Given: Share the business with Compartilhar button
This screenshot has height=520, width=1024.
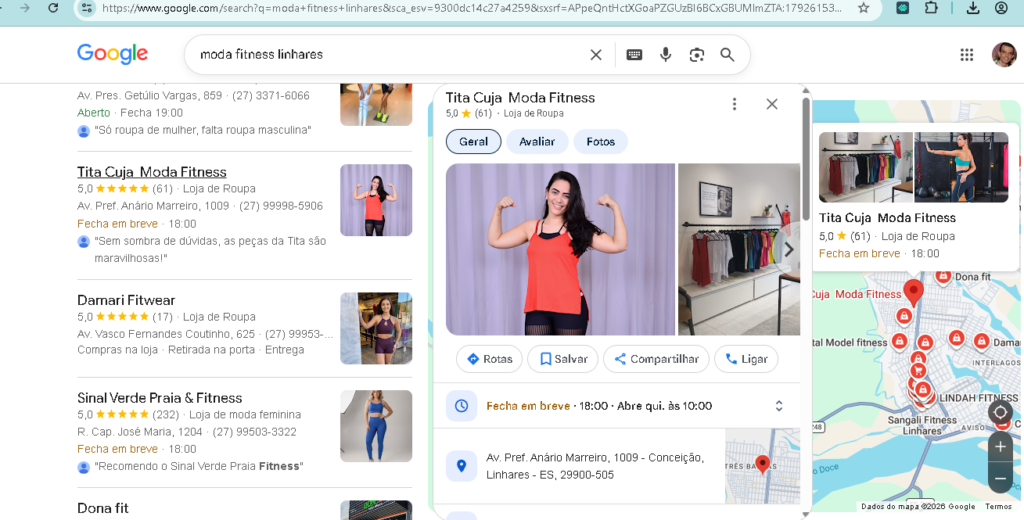Looking at the screenshot, I should point(656,359).
